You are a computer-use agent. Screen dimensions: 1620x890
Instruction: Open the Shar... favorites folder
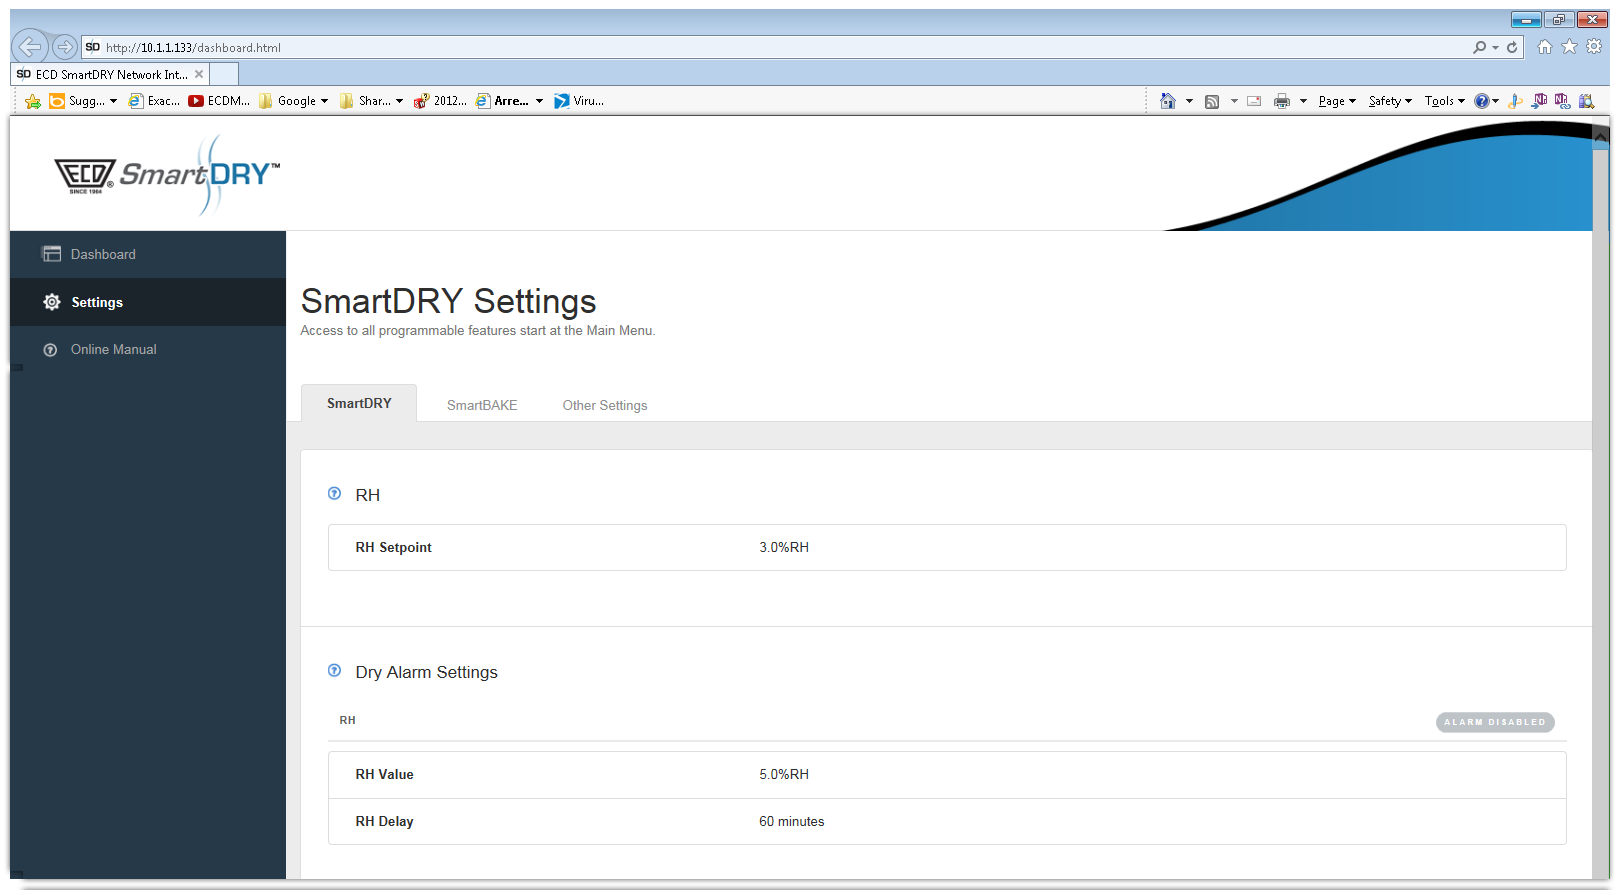pyautogui.click(x=371, y=101)
